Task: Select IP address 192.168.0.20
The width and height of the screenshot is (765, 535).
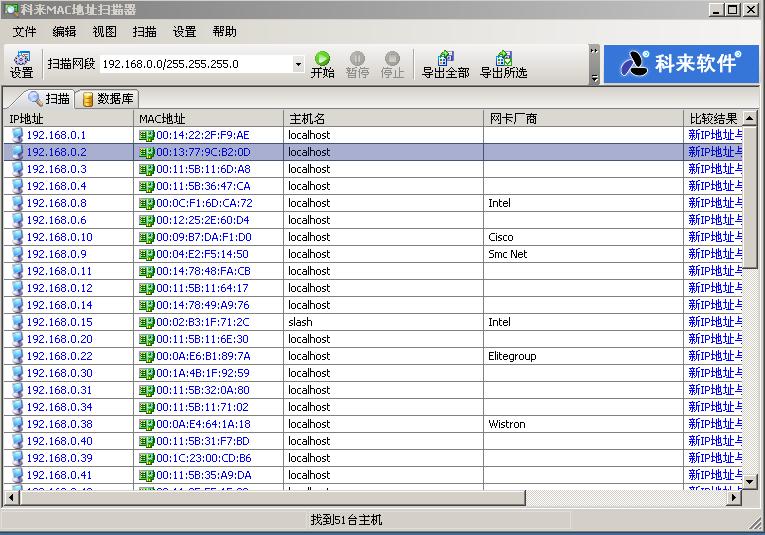Action: point(59,339)
